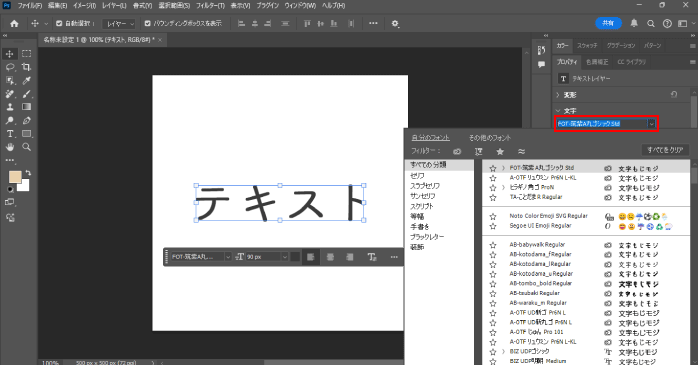Click the font family dropdown arrow in Properties
This screenshot has width=698, height=365.
click(x=652, y=124)
